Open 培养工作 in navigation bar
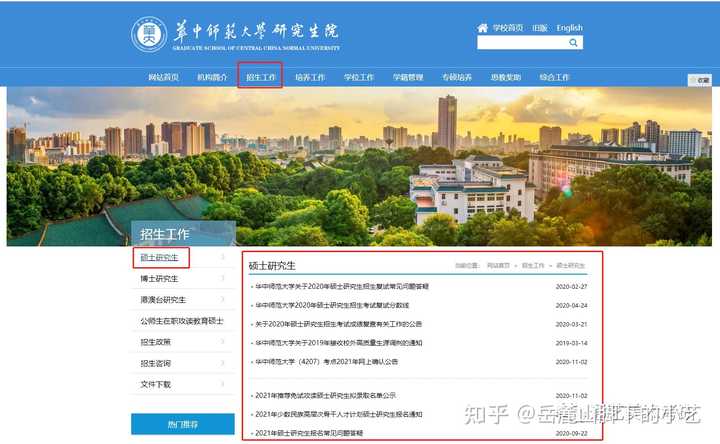 310,77
